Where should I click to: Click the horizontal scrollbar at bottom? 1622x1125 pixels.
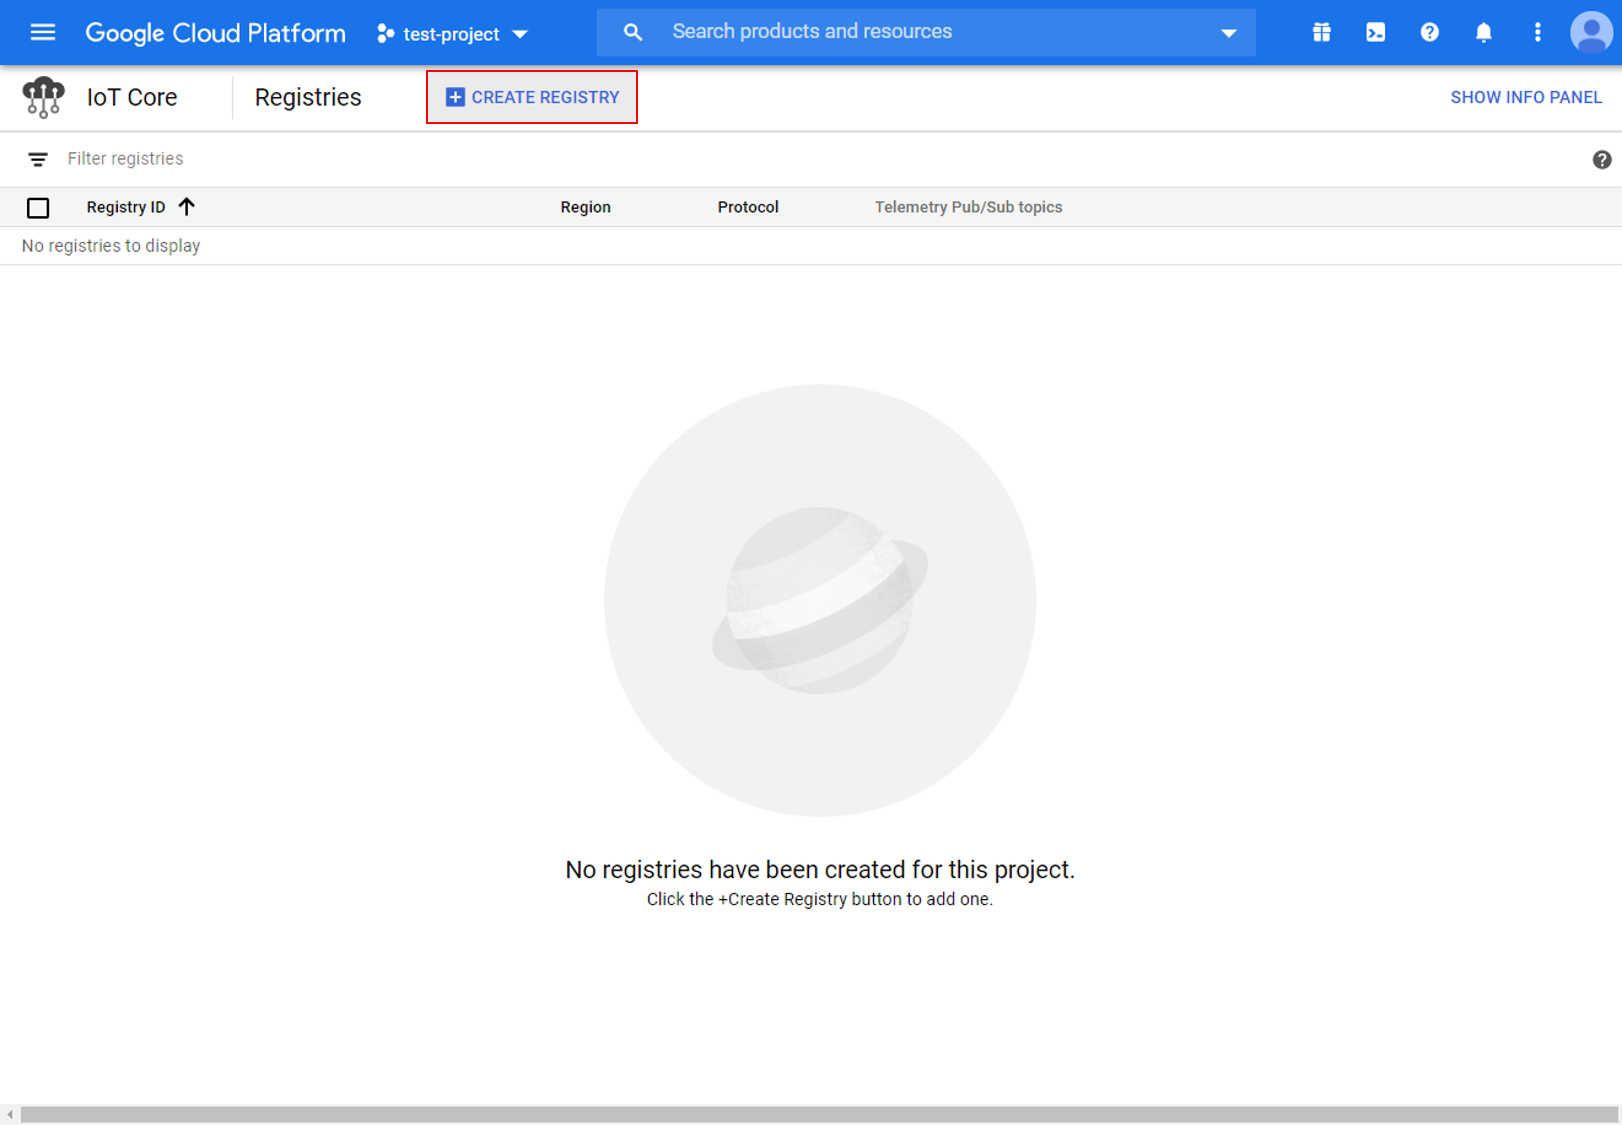point(819,1115)
